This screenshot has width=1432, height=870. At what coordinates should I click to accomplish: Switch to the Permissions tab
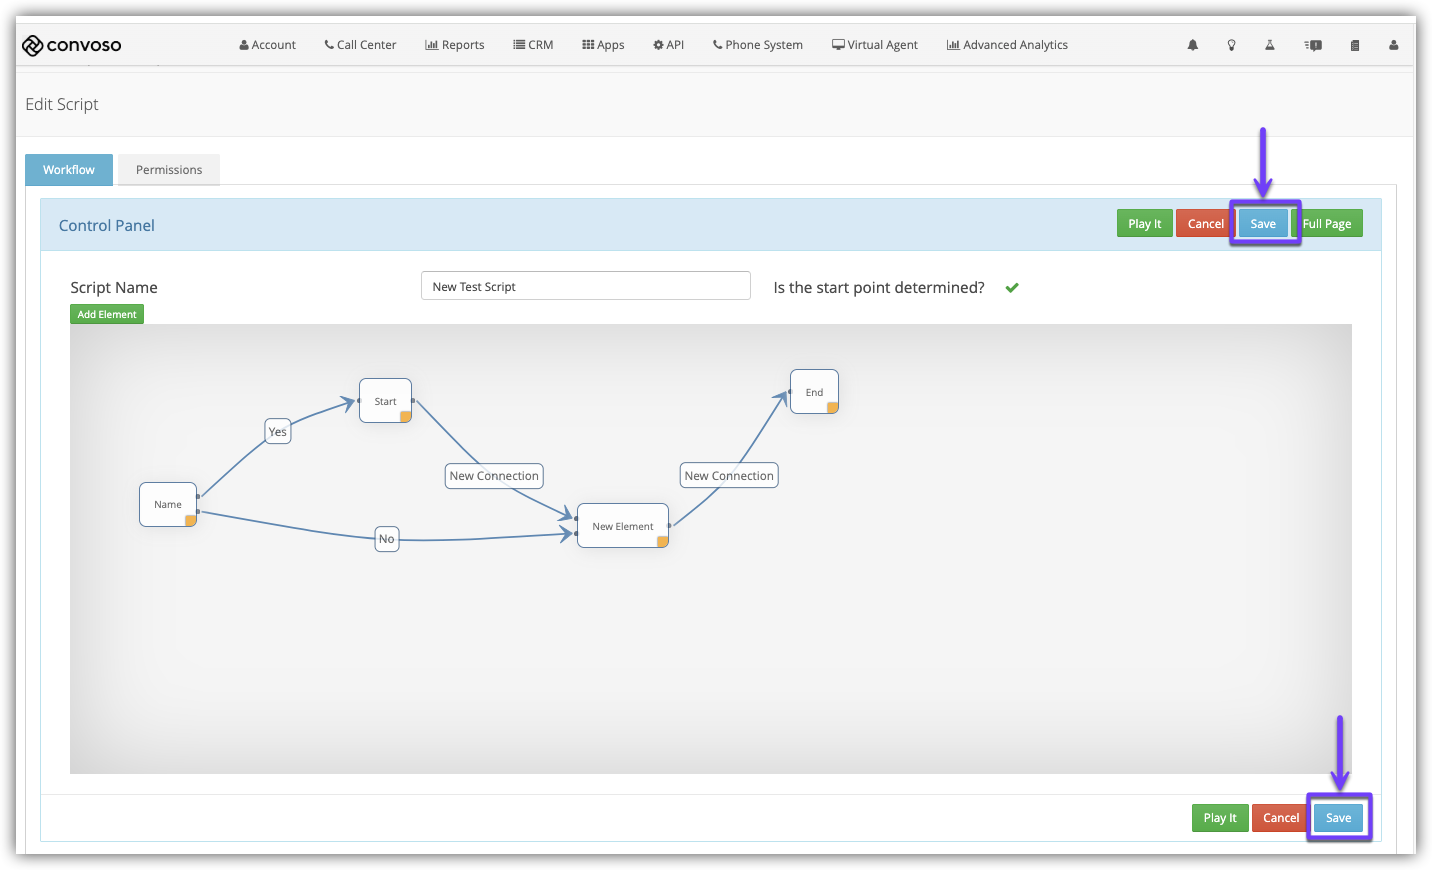(x=169, y=170)
